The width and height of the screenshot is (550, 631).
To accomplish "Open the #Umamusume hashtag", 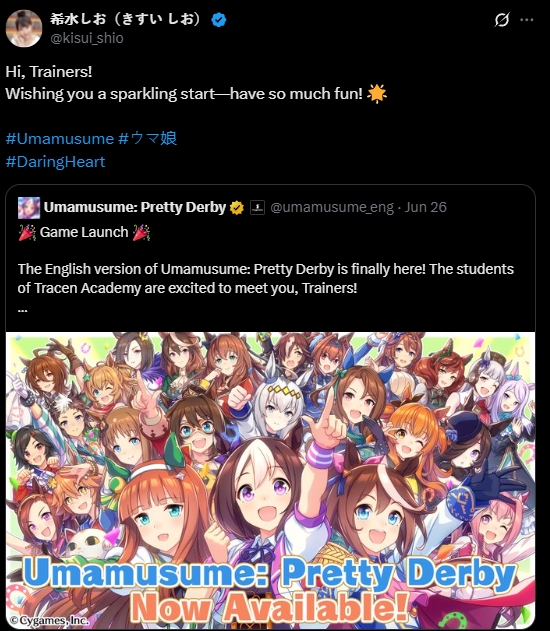I will (60, 139).
